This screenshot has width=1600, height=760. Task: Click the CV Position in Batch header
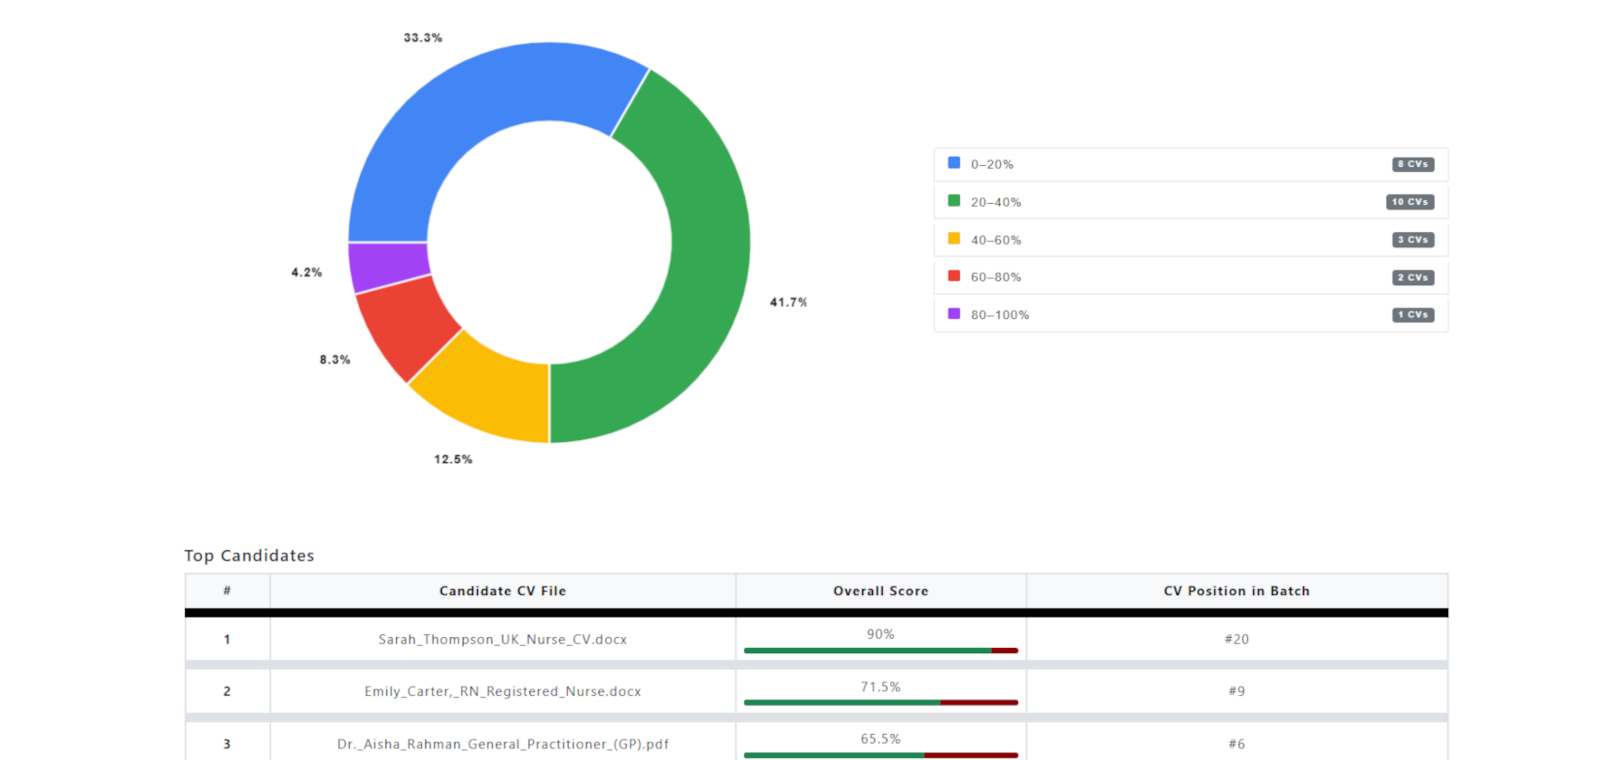coord(1236,591)
